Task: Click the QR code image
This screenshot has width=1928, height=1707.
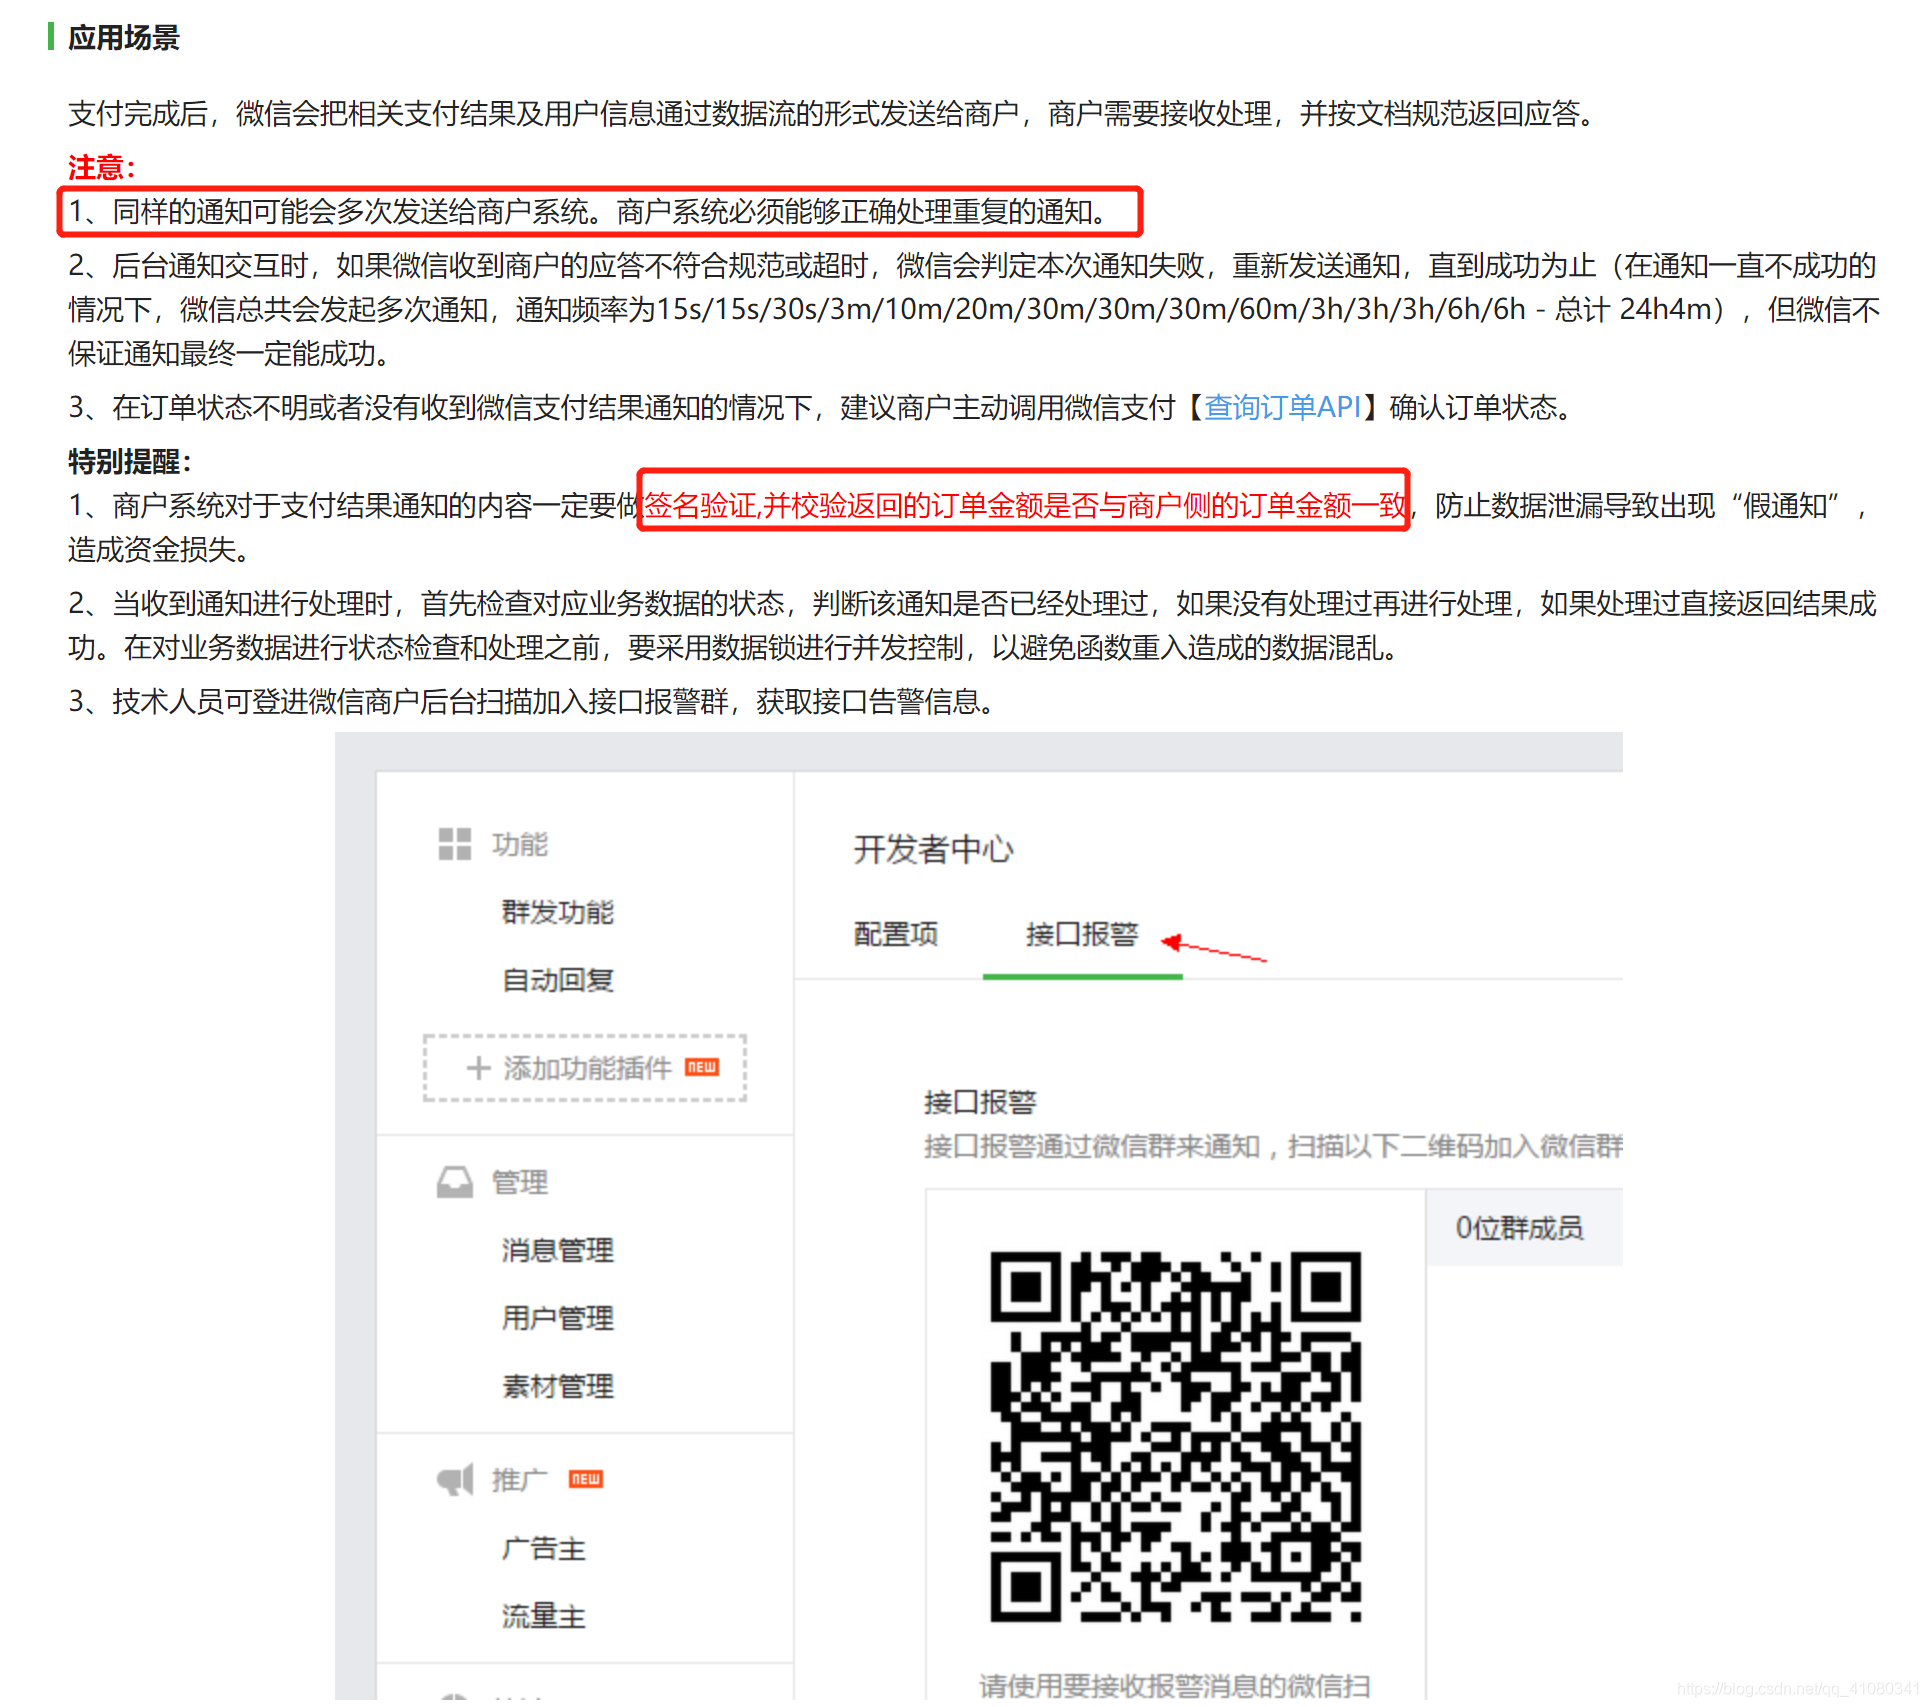Action: pos(1175,1436)
